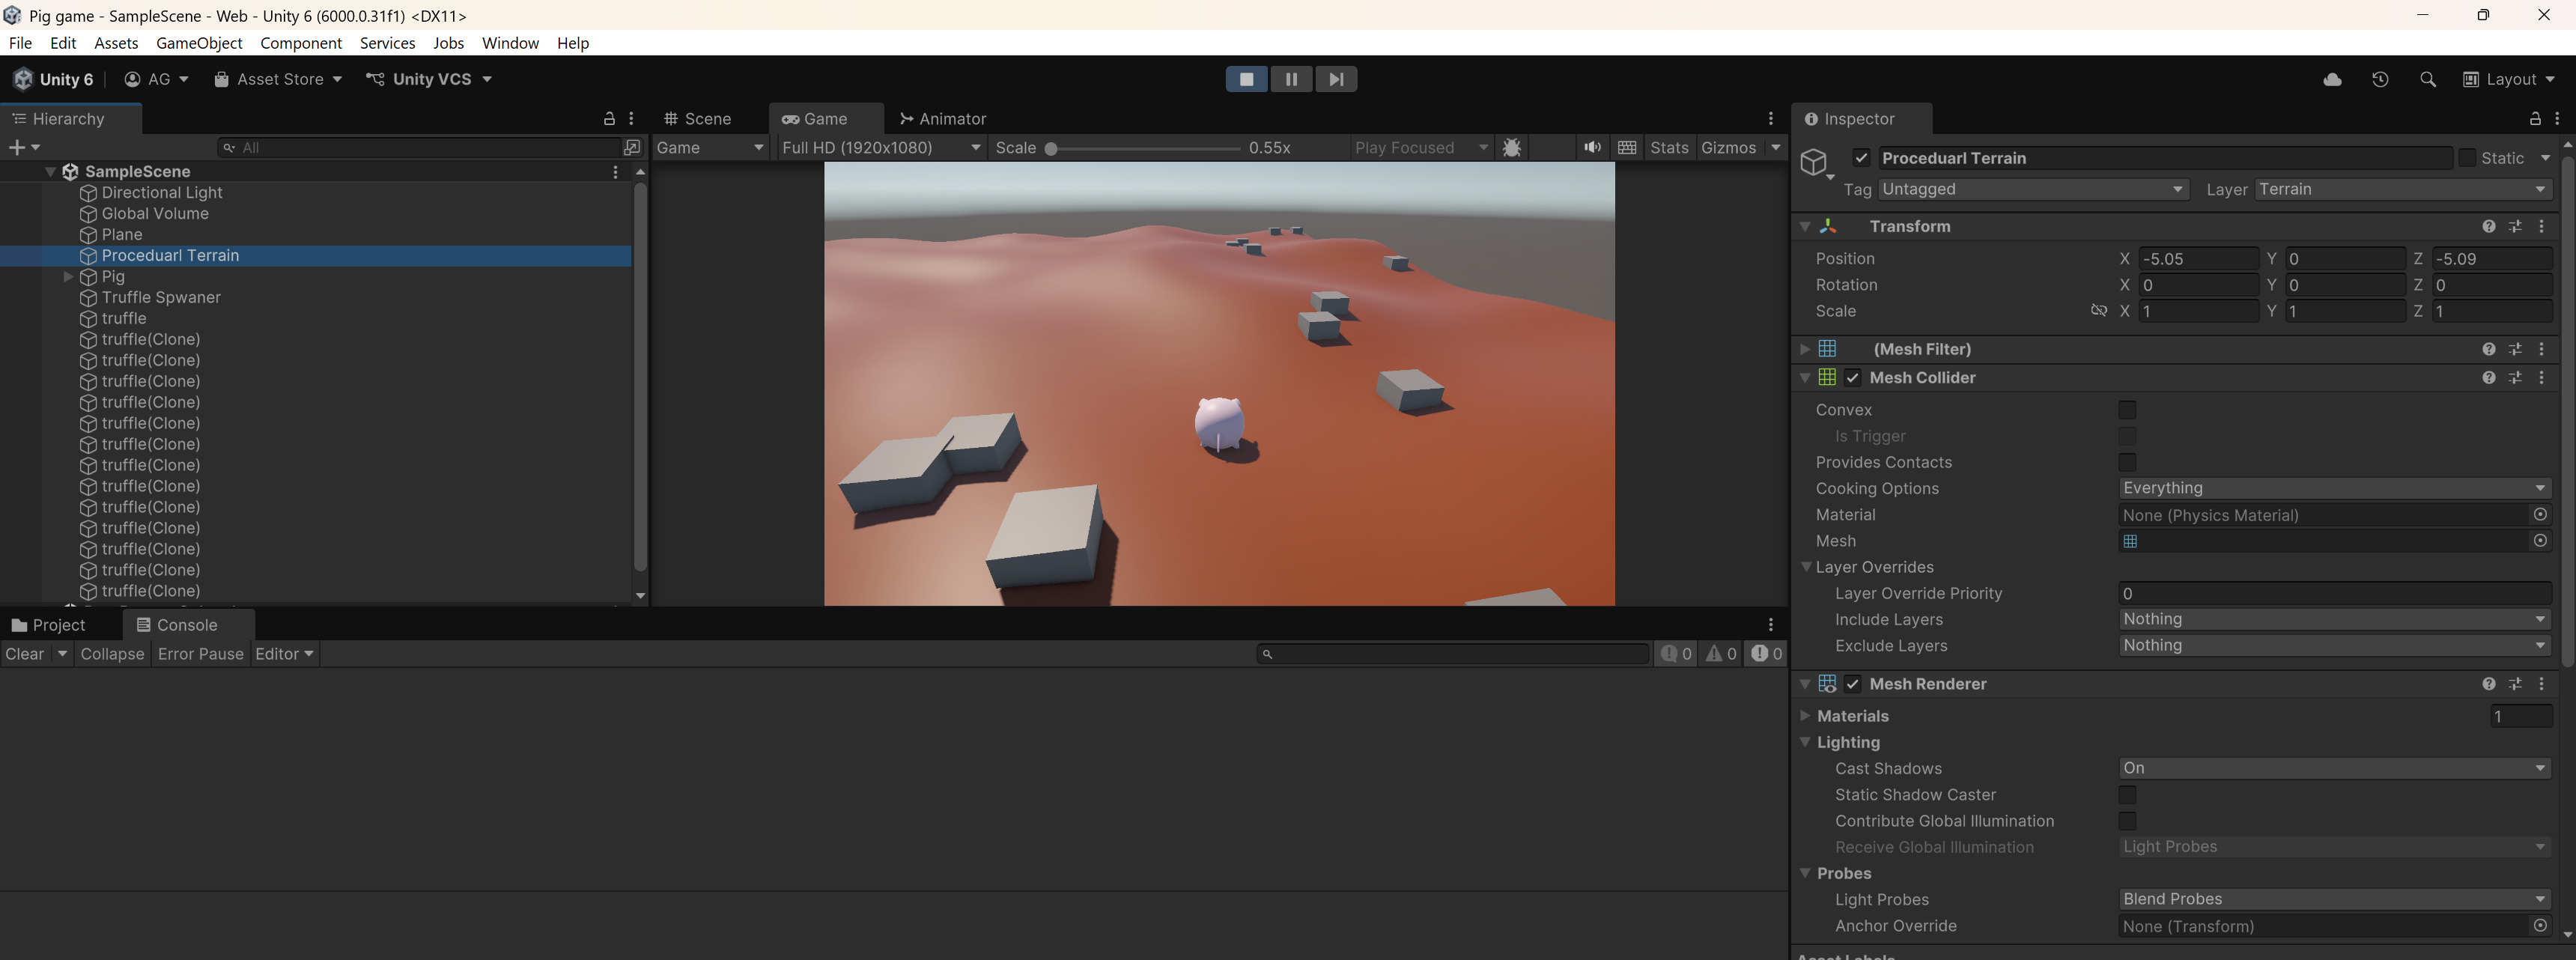Open the global search magnifier icon
This screenshot has height=960, width=2576.
point(2427,79)
